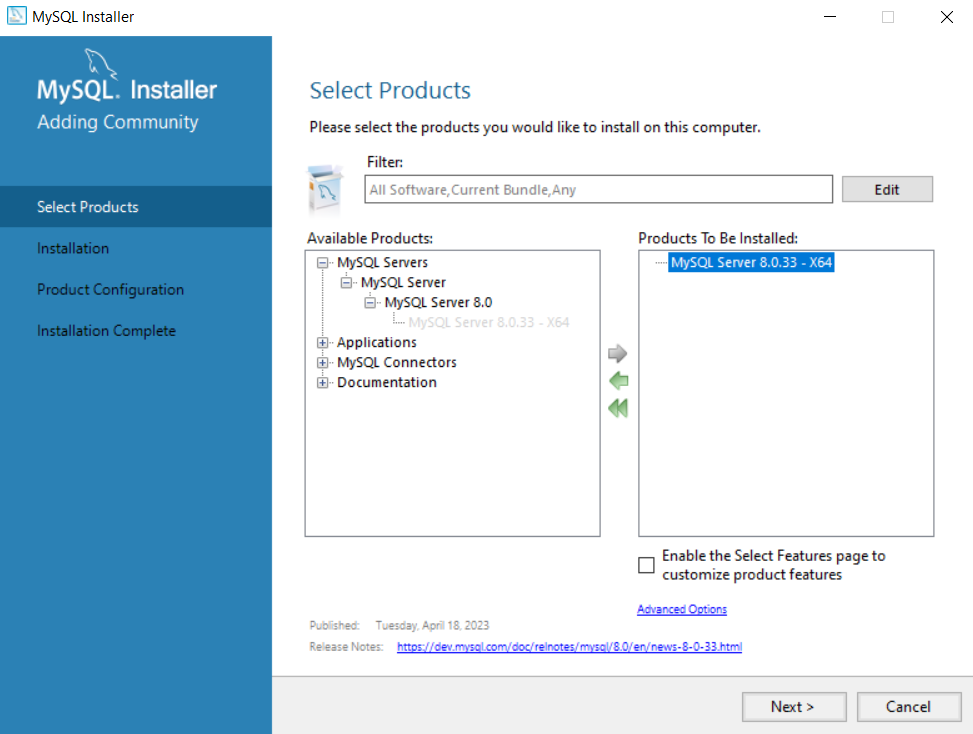This screenshot has height=734, width=973.
Task: Click the Next button
Action: 793,706
